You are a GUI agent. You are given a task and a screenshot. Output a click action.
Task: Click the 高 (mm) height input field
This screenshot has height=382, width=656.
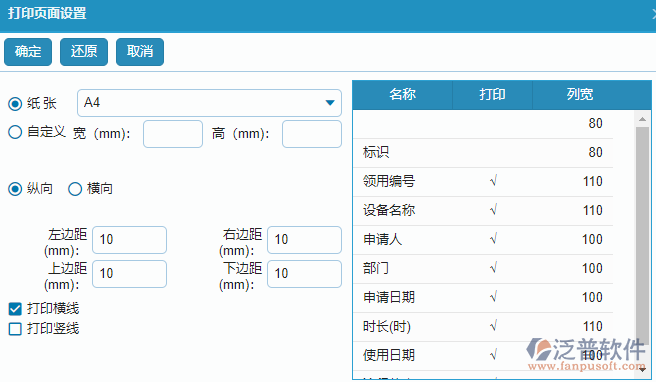coord(312,134)
